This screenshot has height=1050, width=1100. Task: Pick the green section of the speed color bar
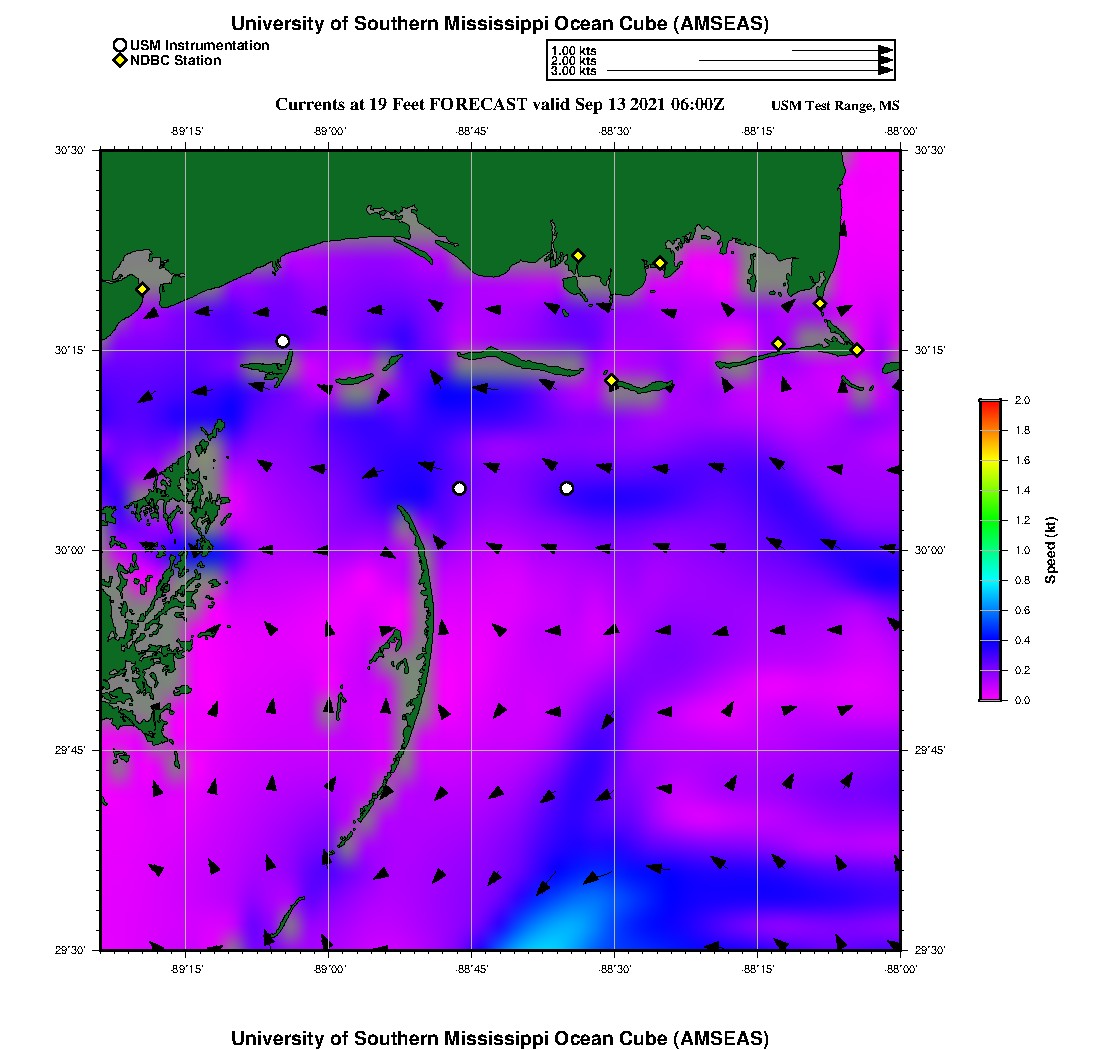pyautogui.click(x=990, y=520)
